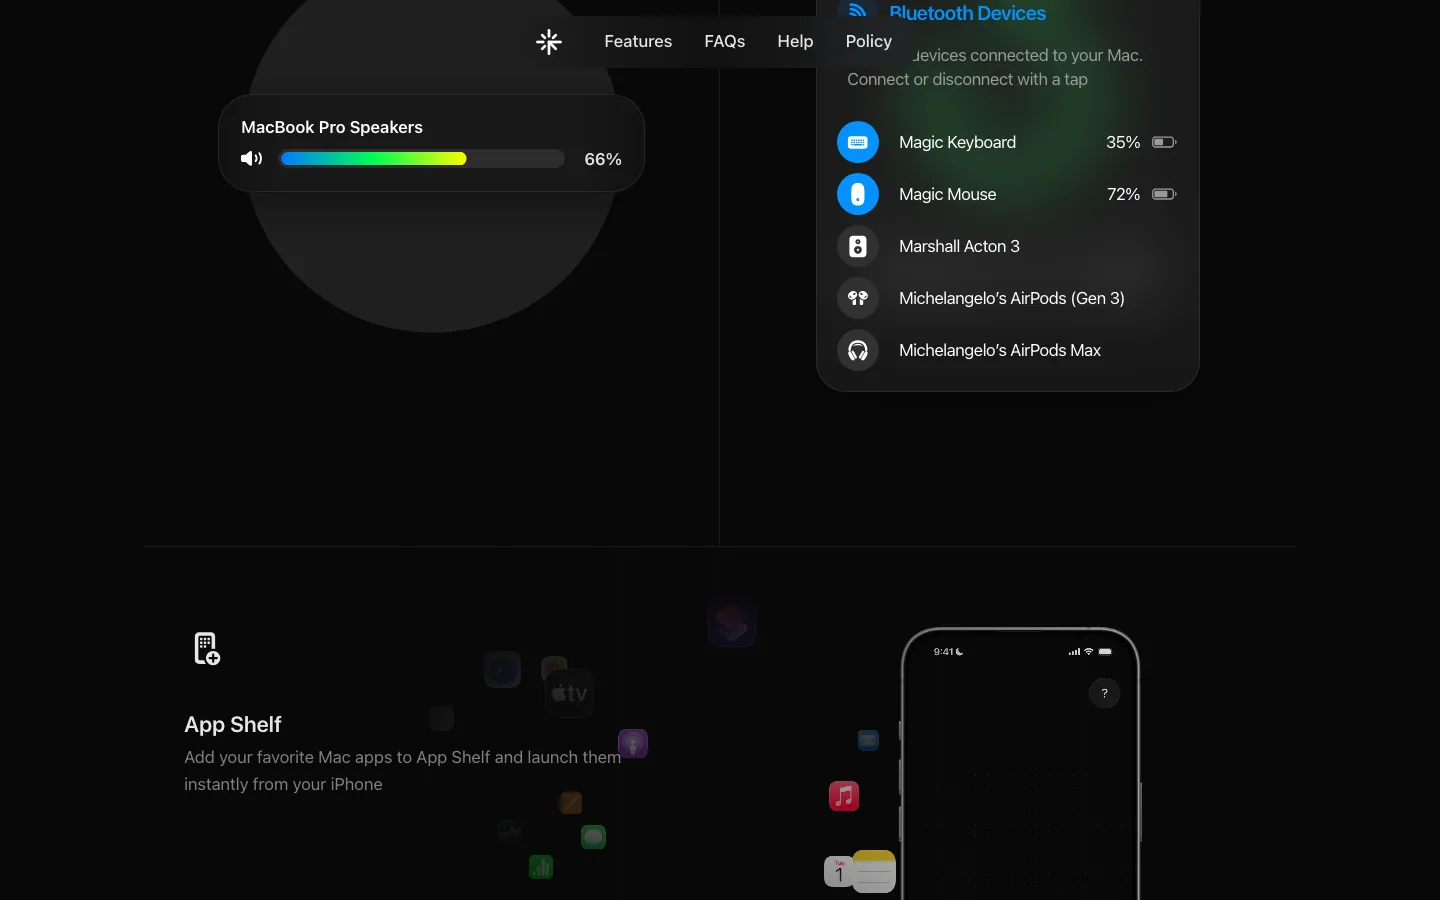Select Michelangelo's AirPods (Gen 3) name

pos(1012,298)
